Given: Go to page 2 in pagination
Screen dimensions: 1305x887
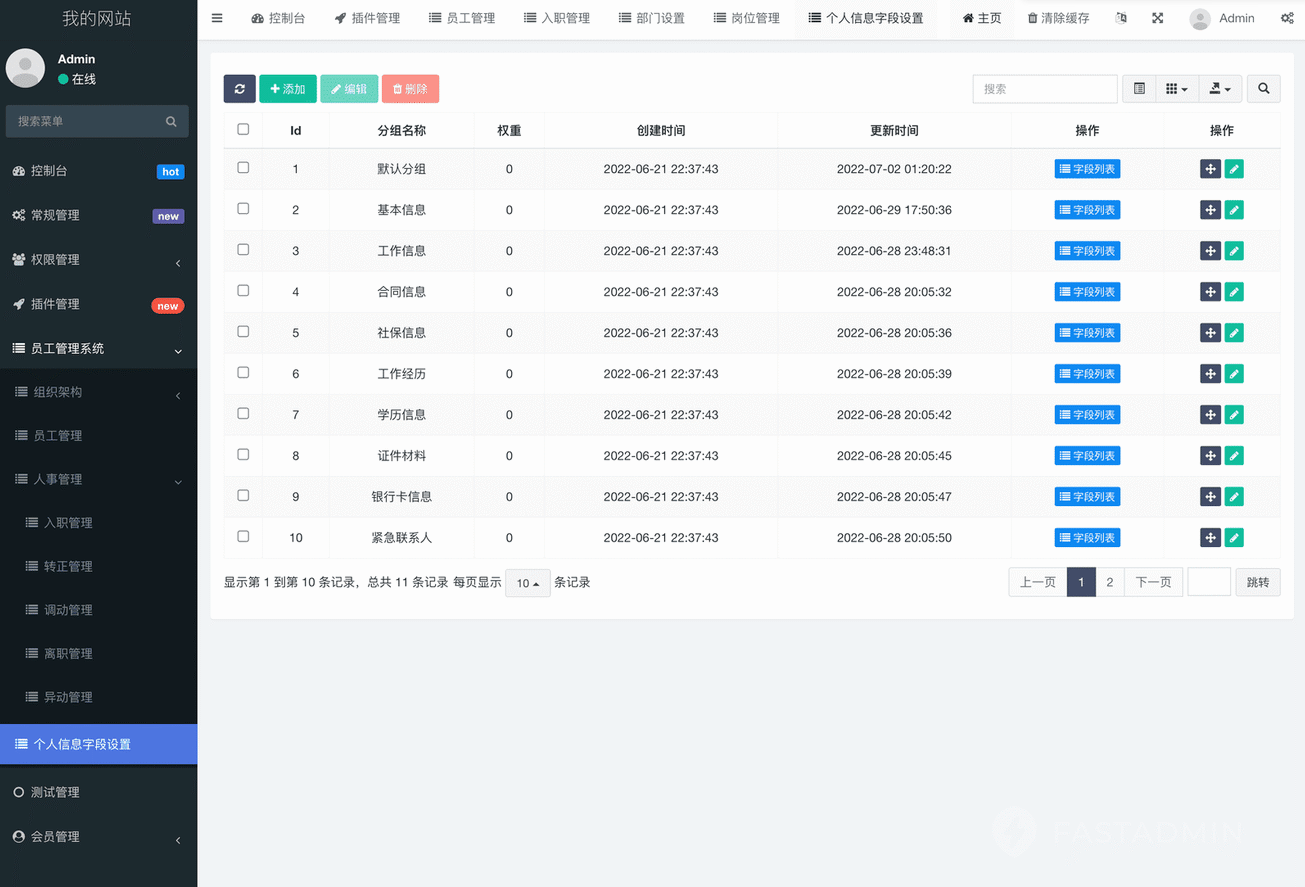Looking at the screenshot, I should (x=1109, y=582).
